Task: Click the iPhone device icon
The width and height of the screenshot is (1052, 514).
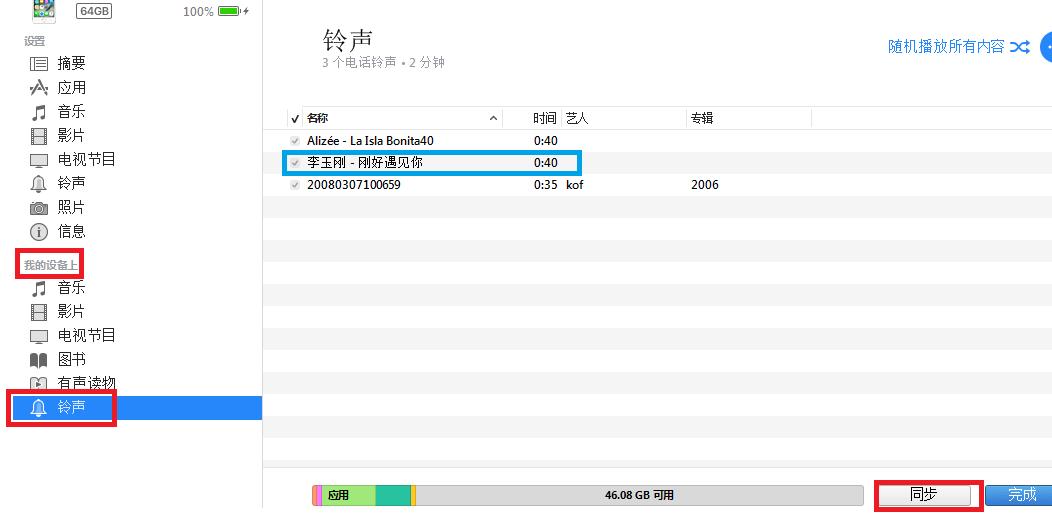Action: (x=44, y=9)
